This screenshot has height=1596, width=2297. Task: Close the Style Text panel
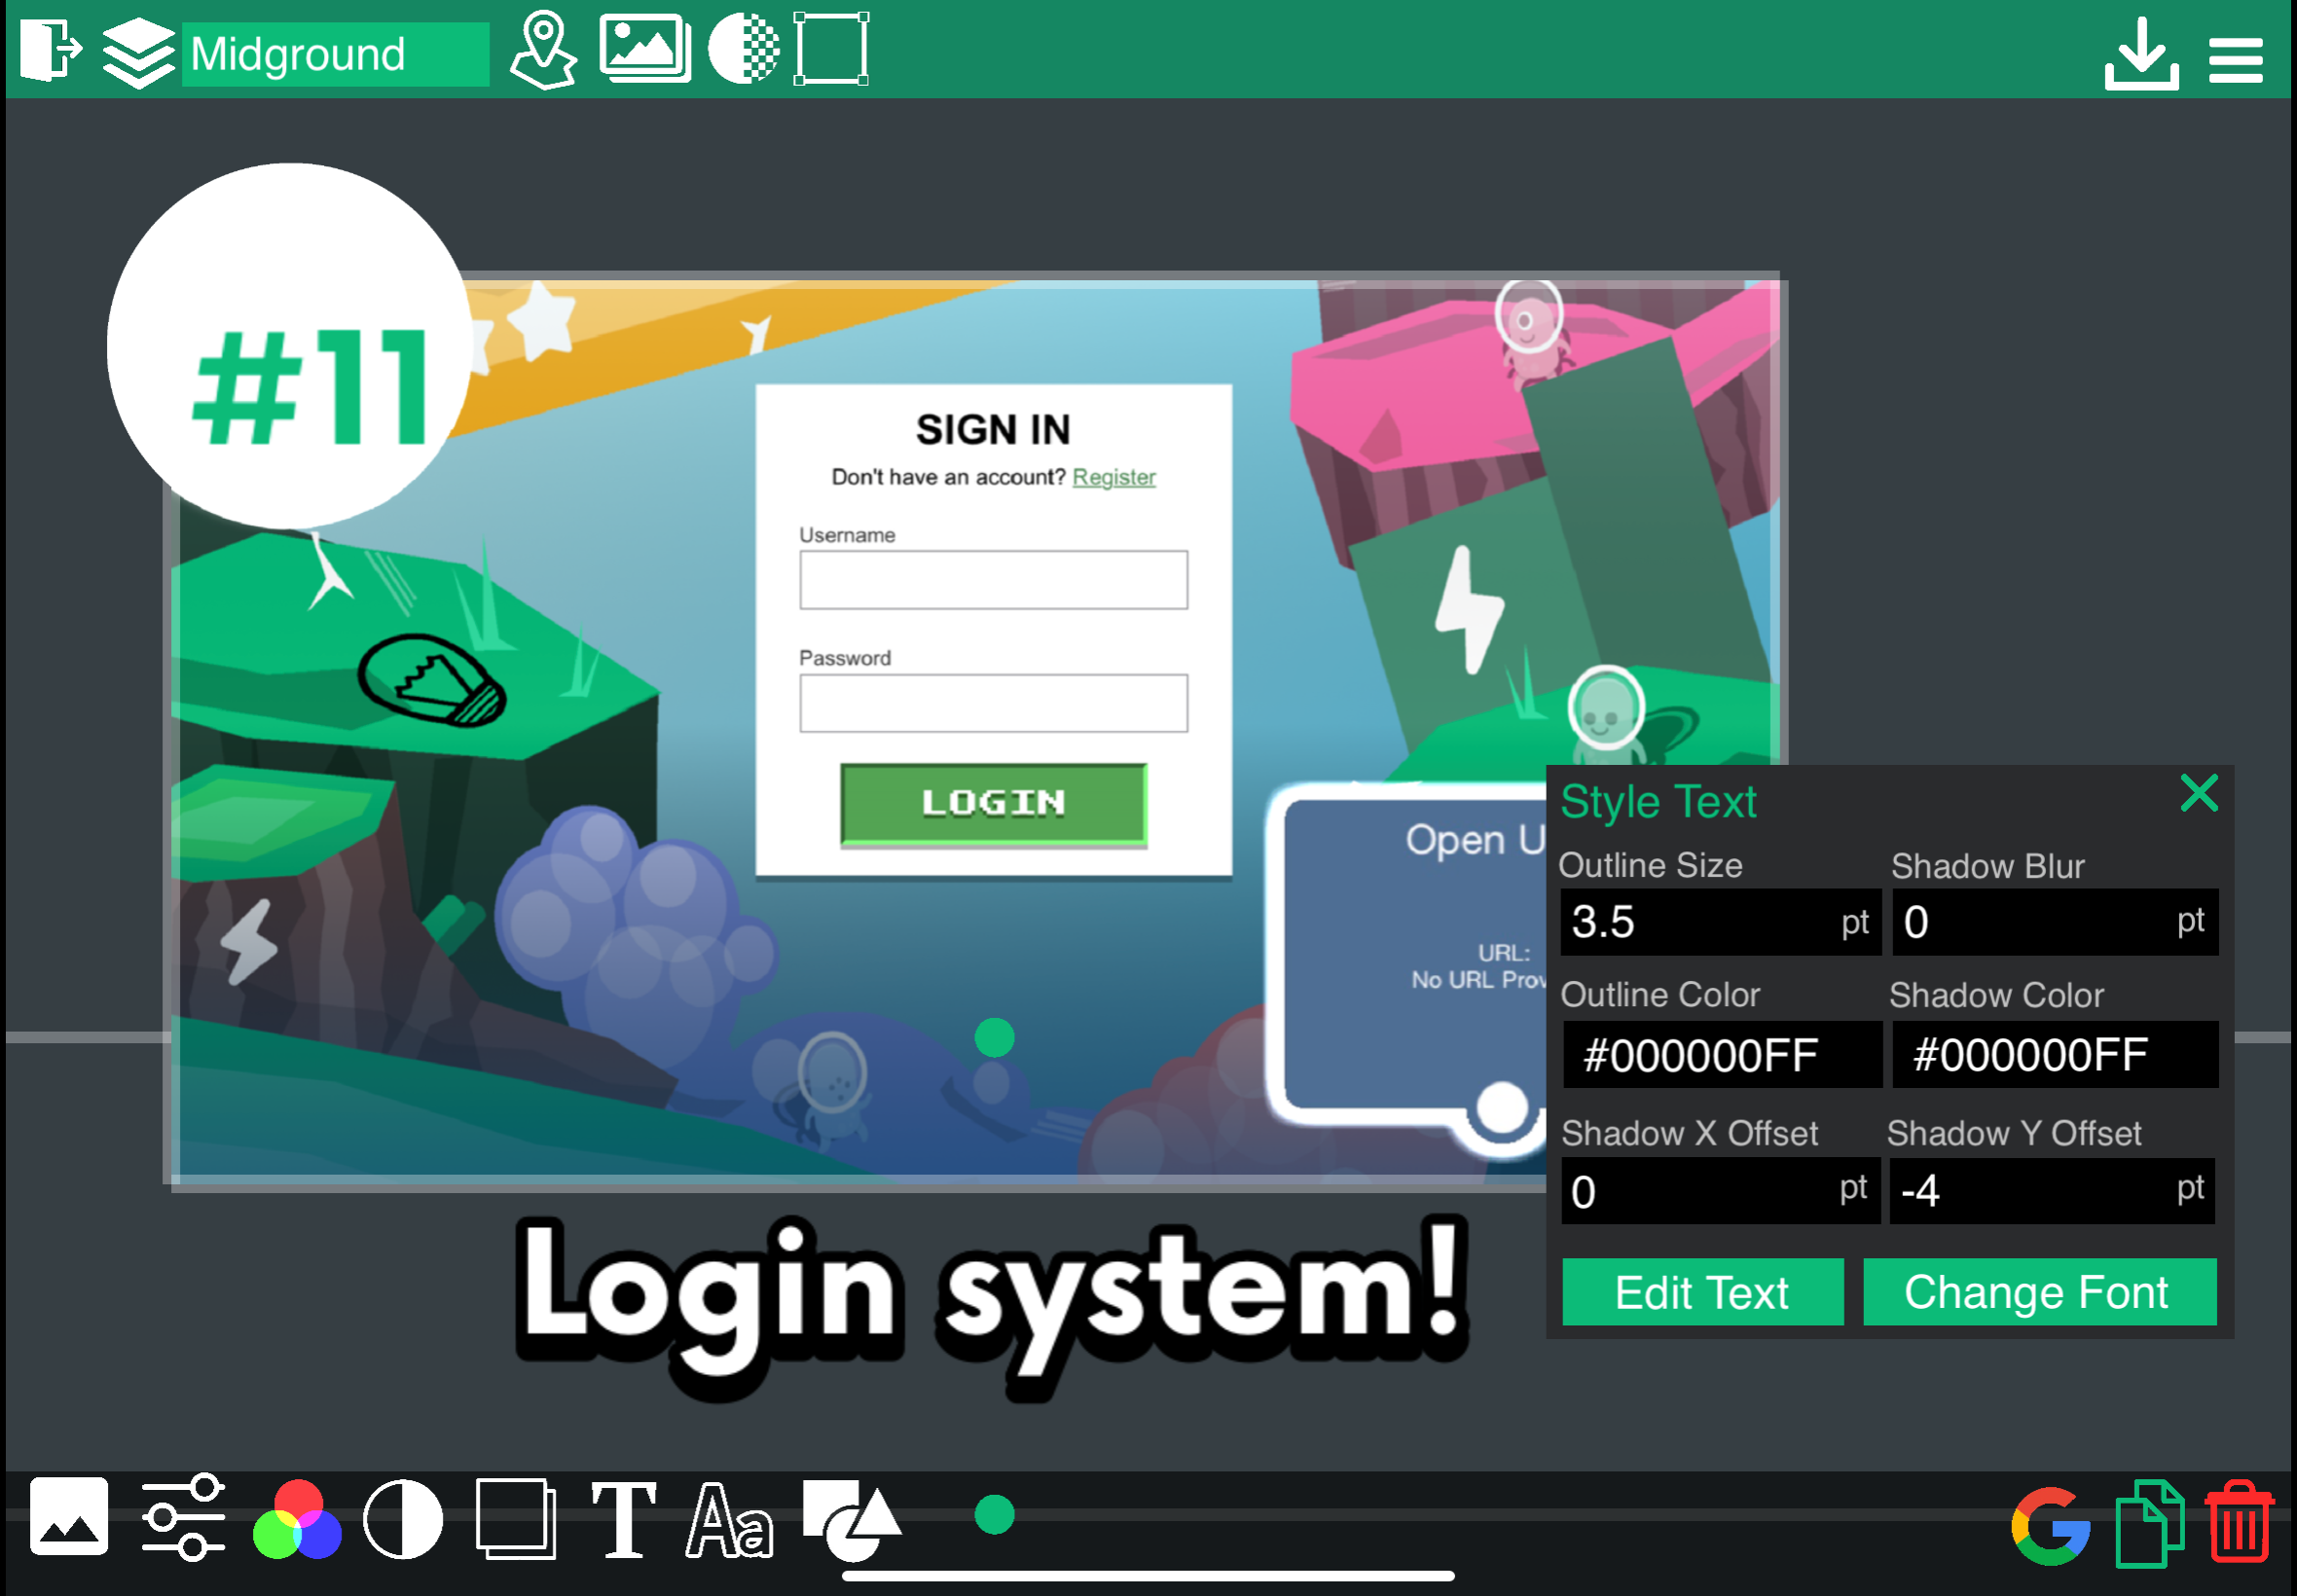(2198, 793)
